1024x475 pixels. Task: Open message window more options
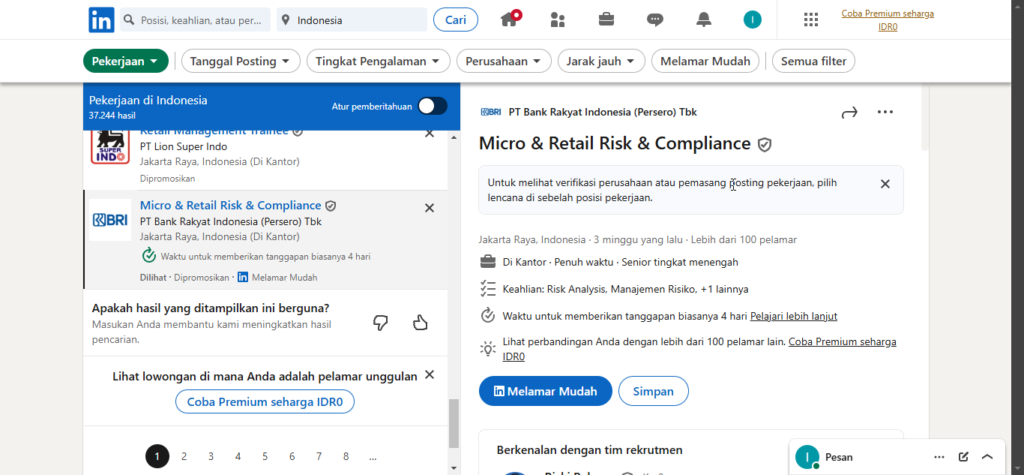pos(939,457)
